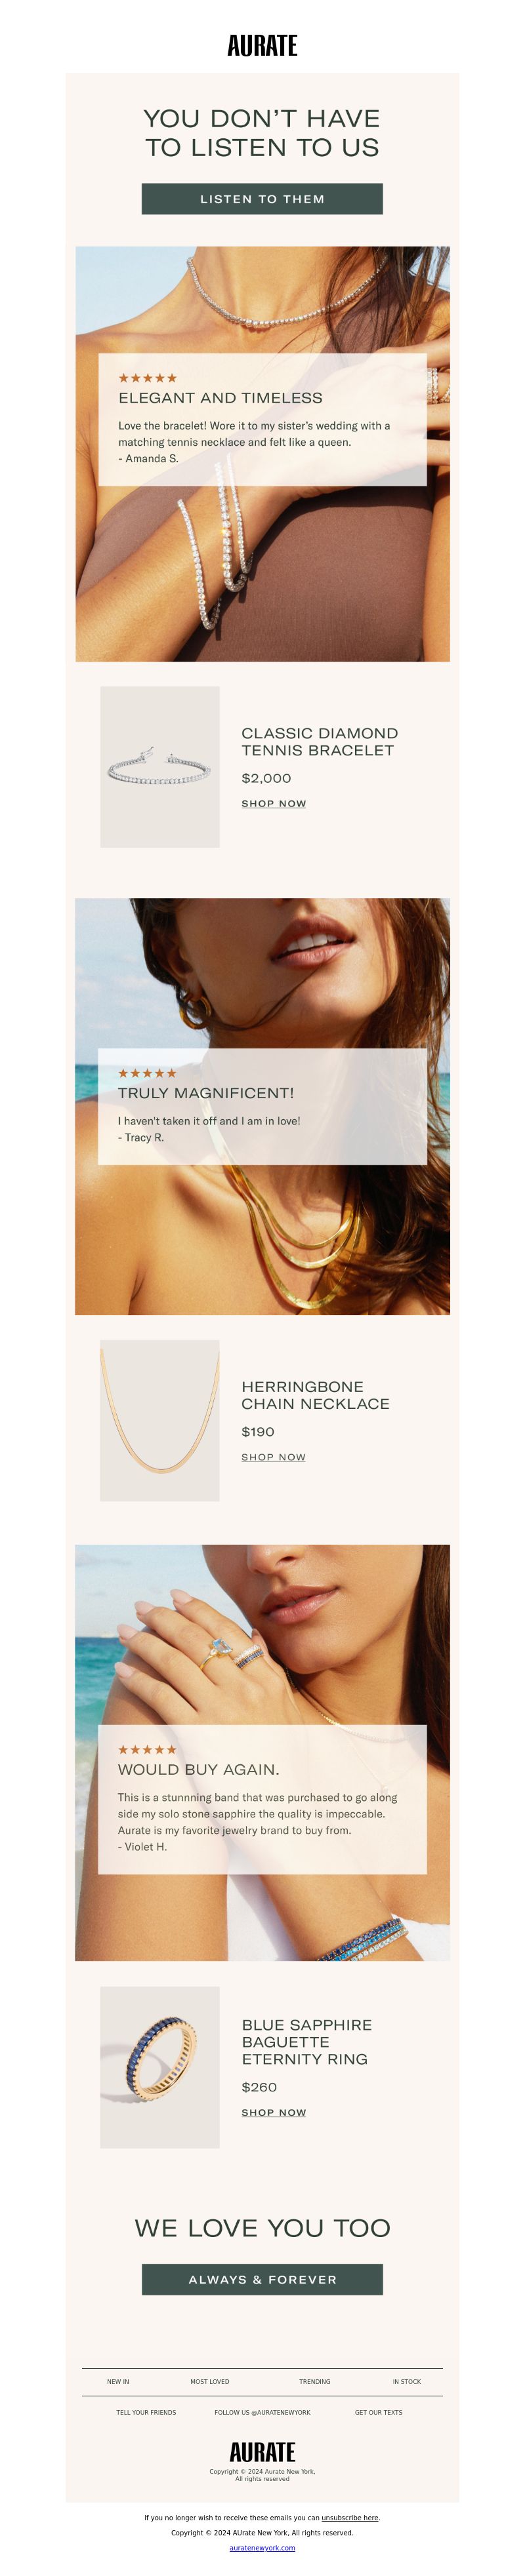Open the auratenewyork.com link

click(x=262, y=2548)
